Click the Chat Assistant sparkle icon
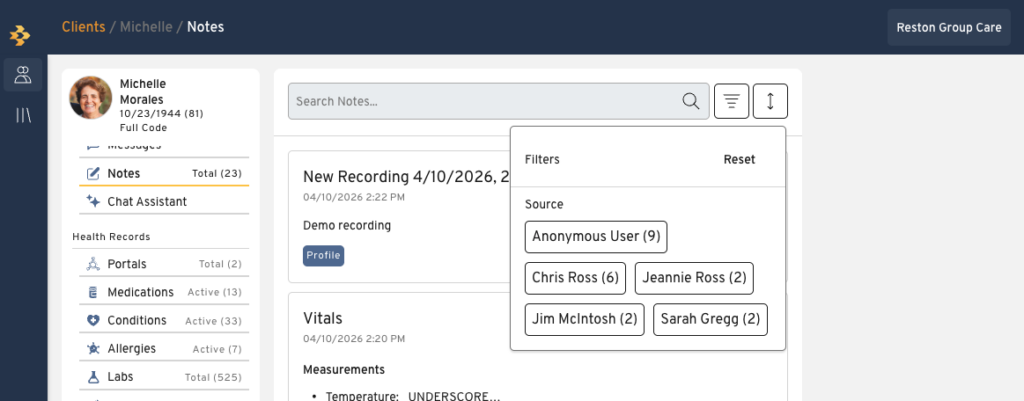The height and width of the screenshot is (401, 1024). point(93,202)
